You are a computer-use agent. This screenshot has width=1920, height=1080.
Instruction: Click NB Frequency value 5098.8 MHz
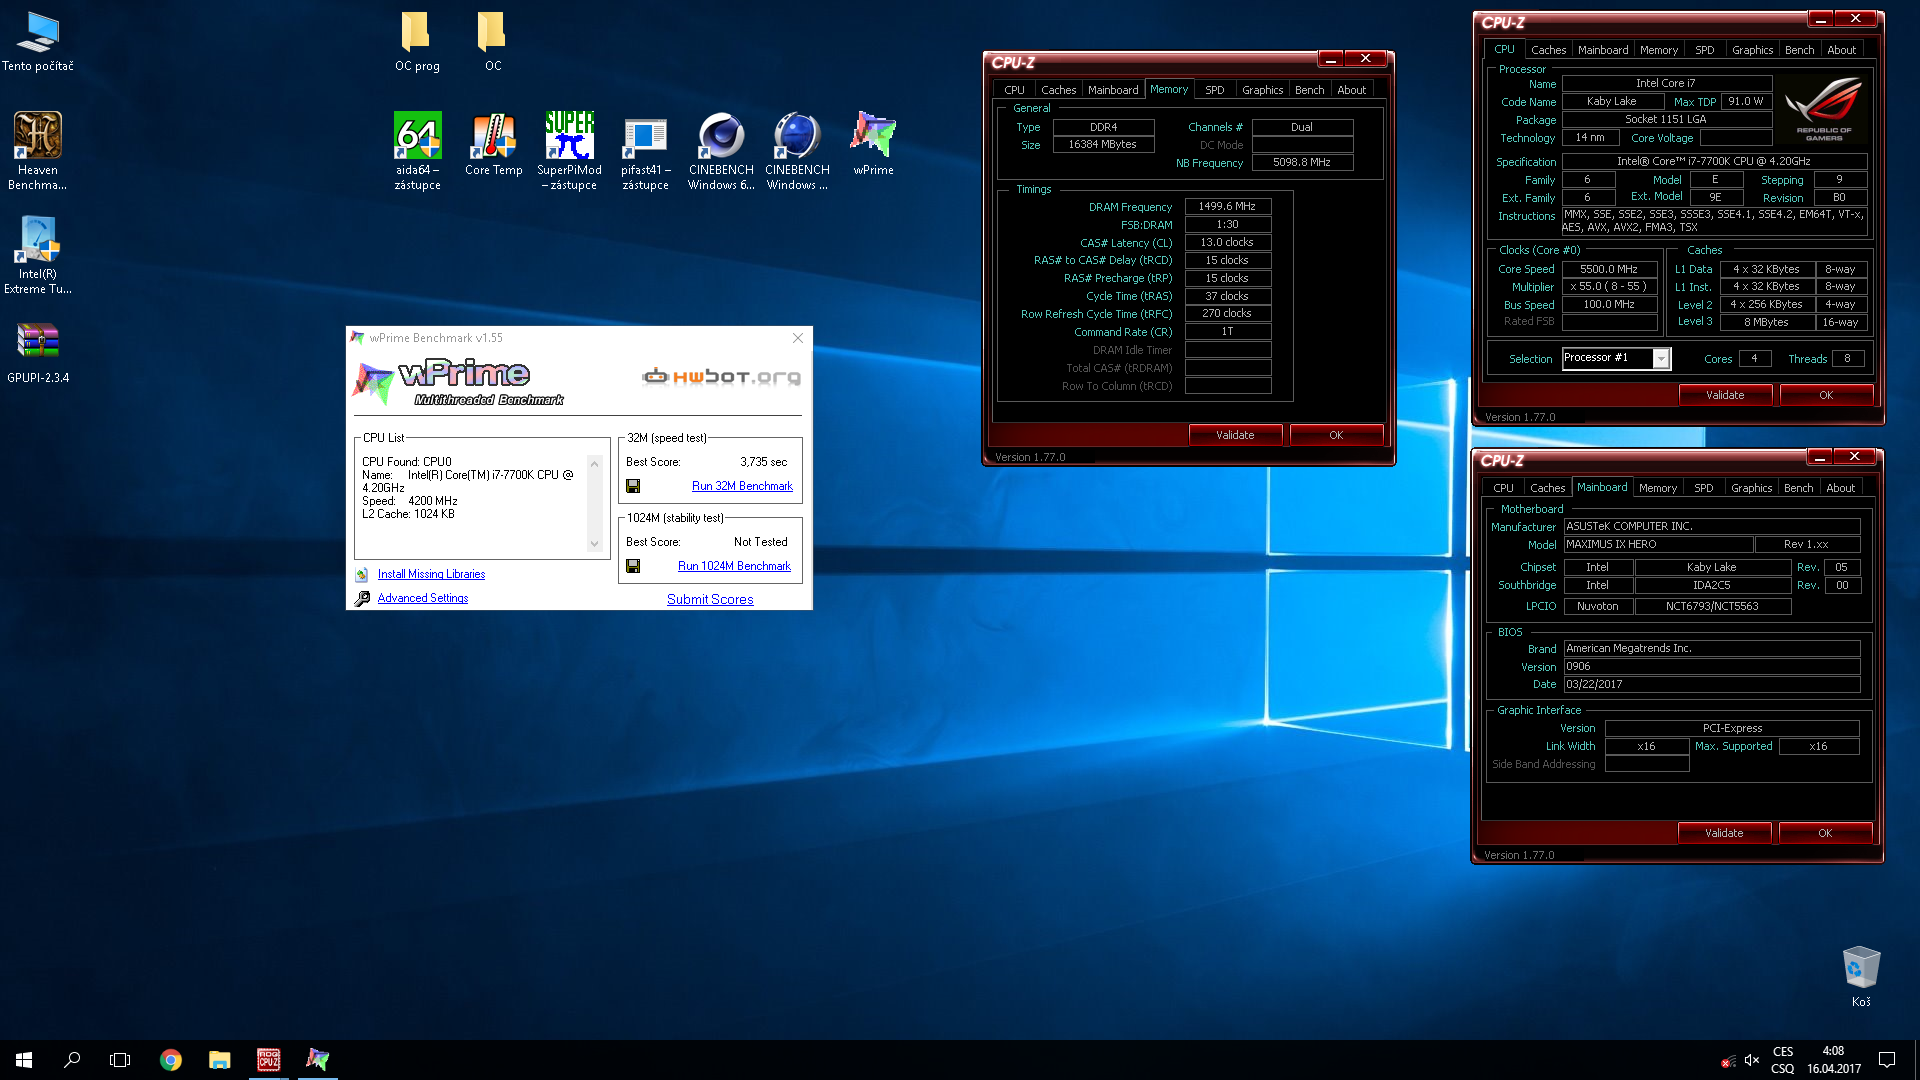1301,163
